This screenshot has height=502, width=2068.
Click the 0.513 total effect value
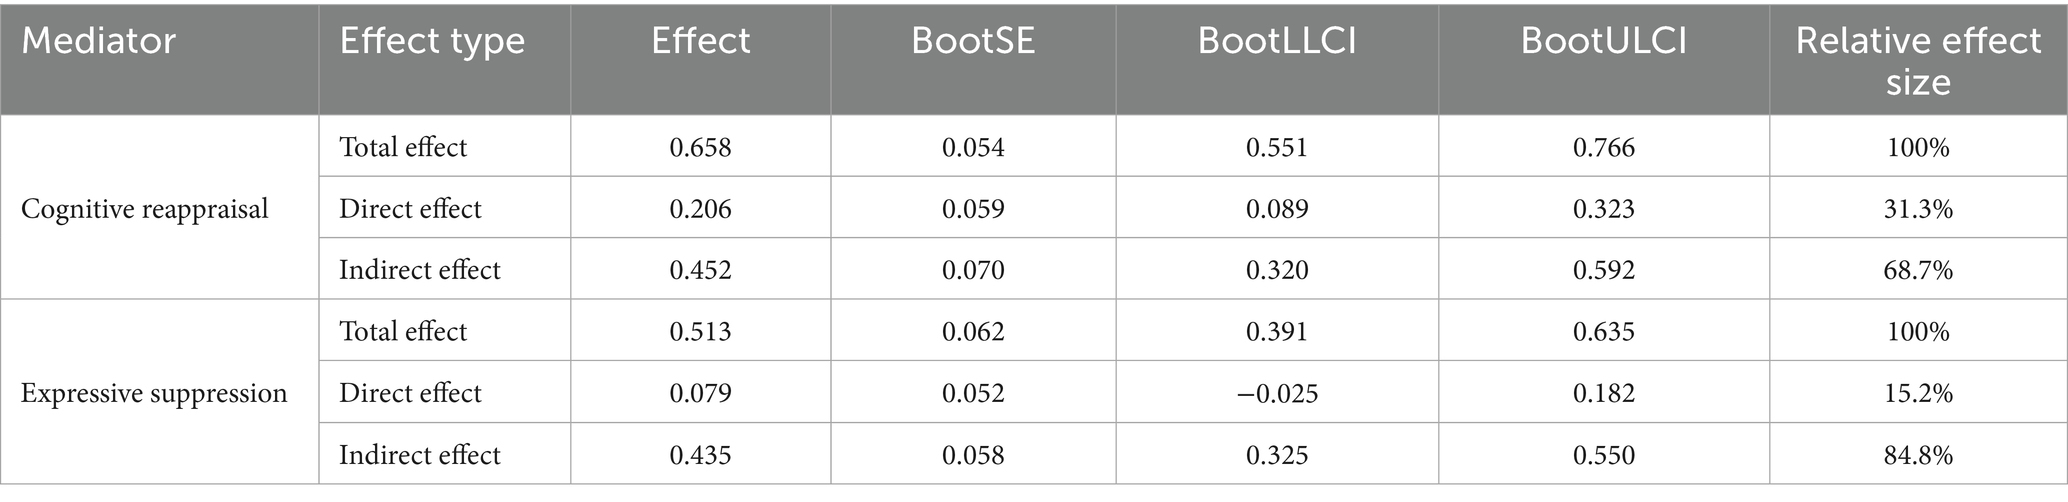point(700,332)
